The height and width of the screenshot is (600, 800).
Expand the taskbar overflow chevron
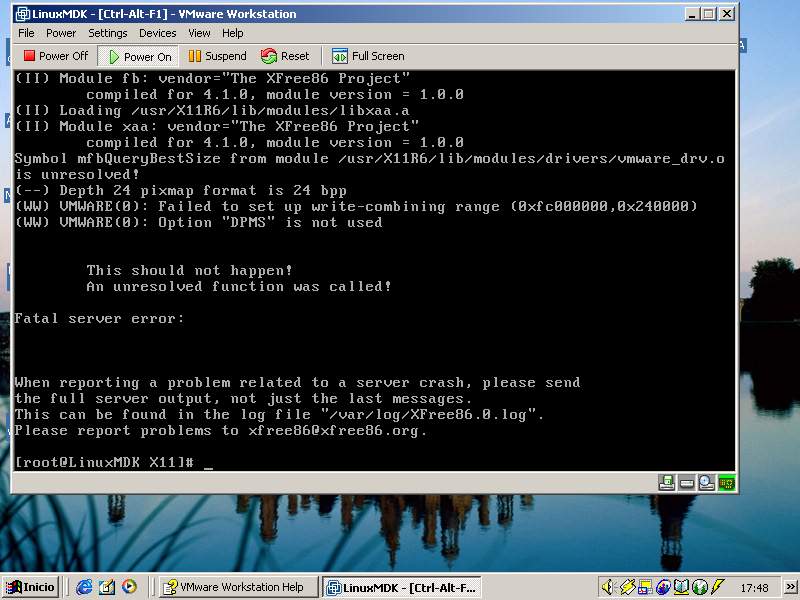coord(790,587)
